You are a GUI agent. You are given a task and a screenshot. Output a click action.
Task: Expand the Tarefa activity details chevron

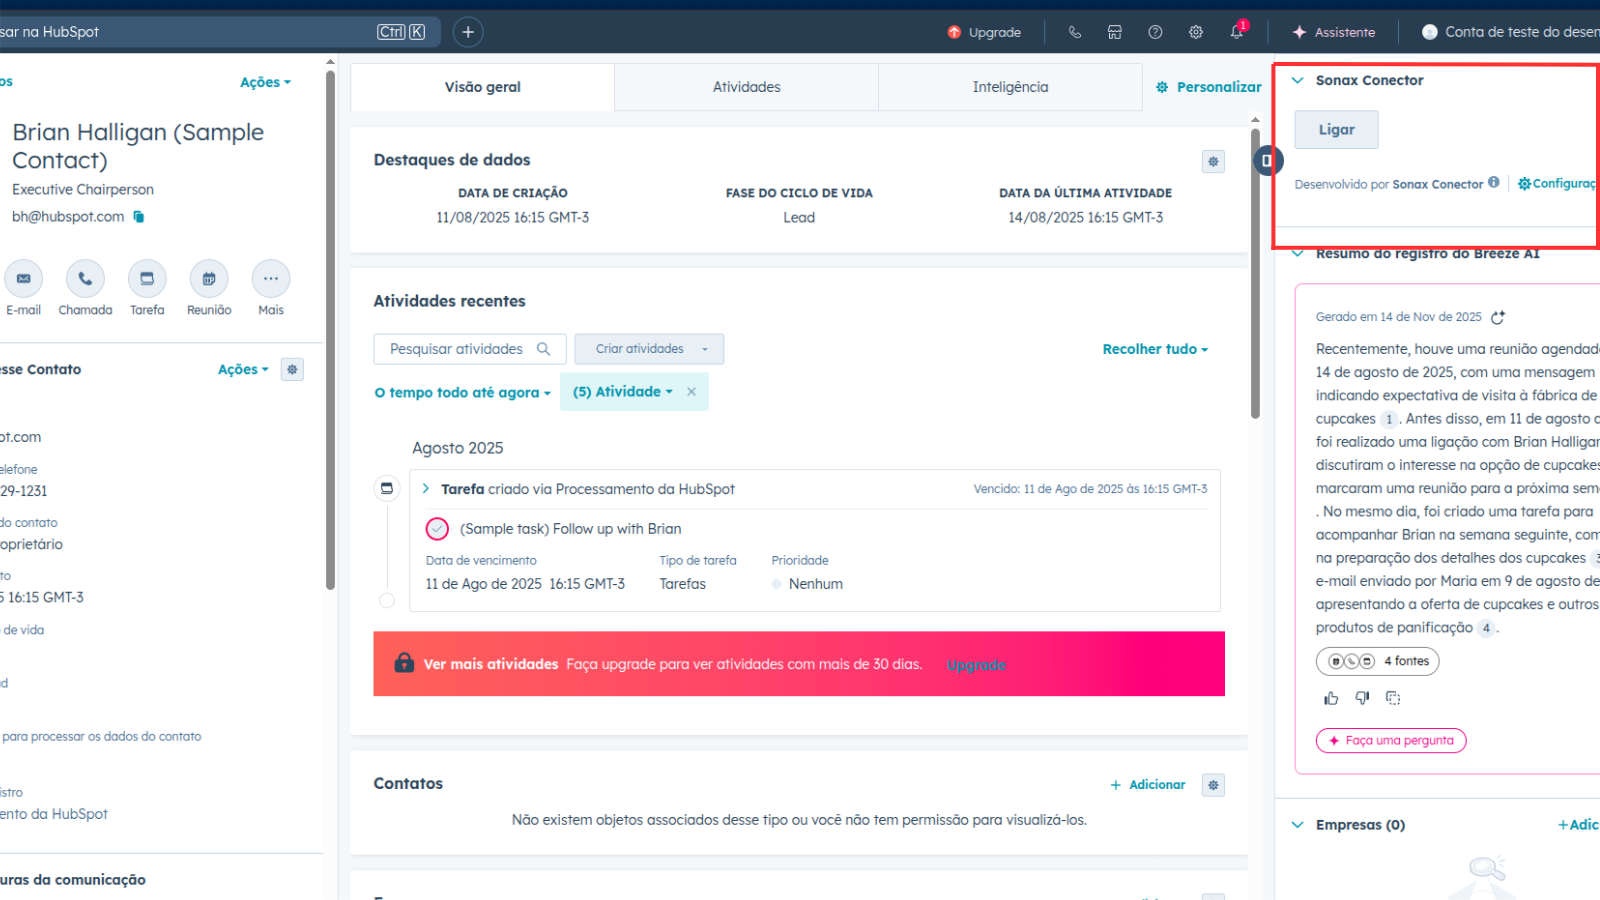[x=426, y=489]
